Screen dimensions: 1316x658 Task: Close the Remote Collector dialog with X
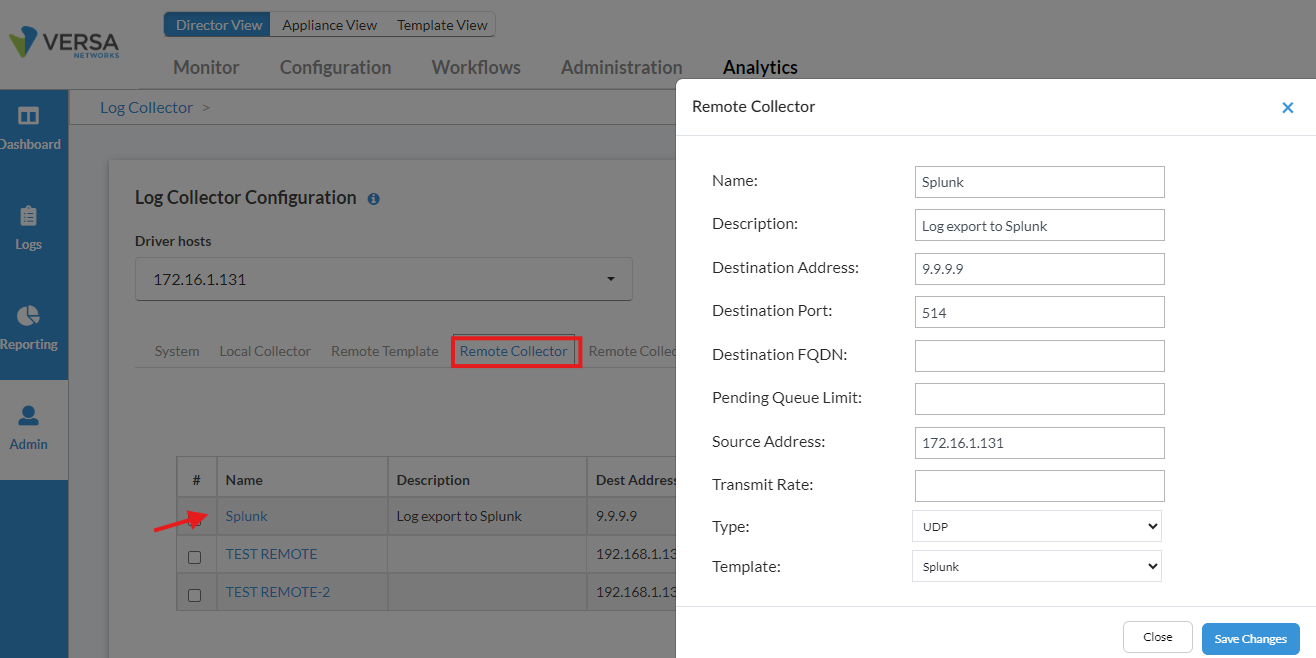pyautogui.click(x=1288, y=108)
